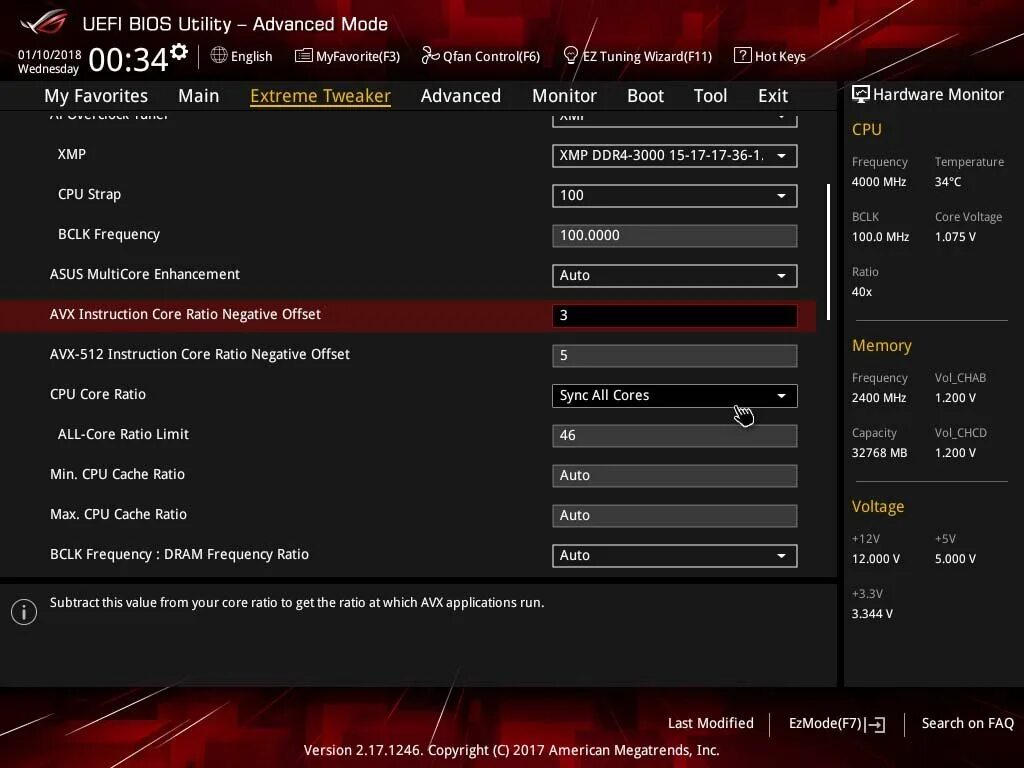Image resolution: width=1024 pixels, height=768 pixels.
Task: Go to the Exit tab
Action: click(773, 96)
